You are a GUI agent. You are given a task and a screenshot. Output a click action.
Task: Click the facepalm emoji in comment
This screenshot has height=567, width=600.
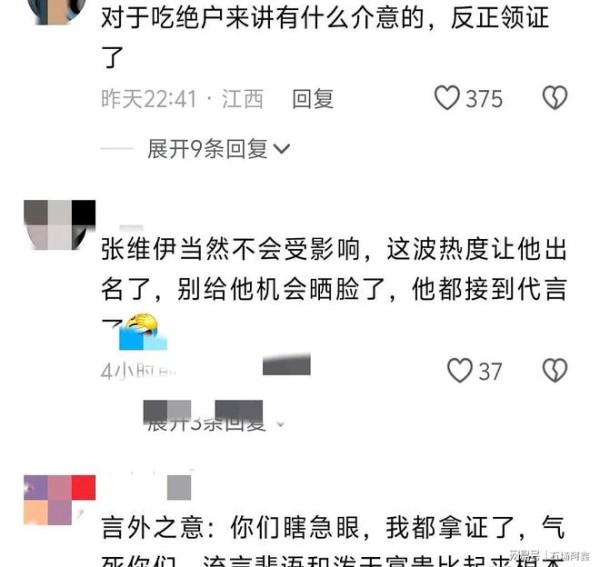click(x=143, y=331)
